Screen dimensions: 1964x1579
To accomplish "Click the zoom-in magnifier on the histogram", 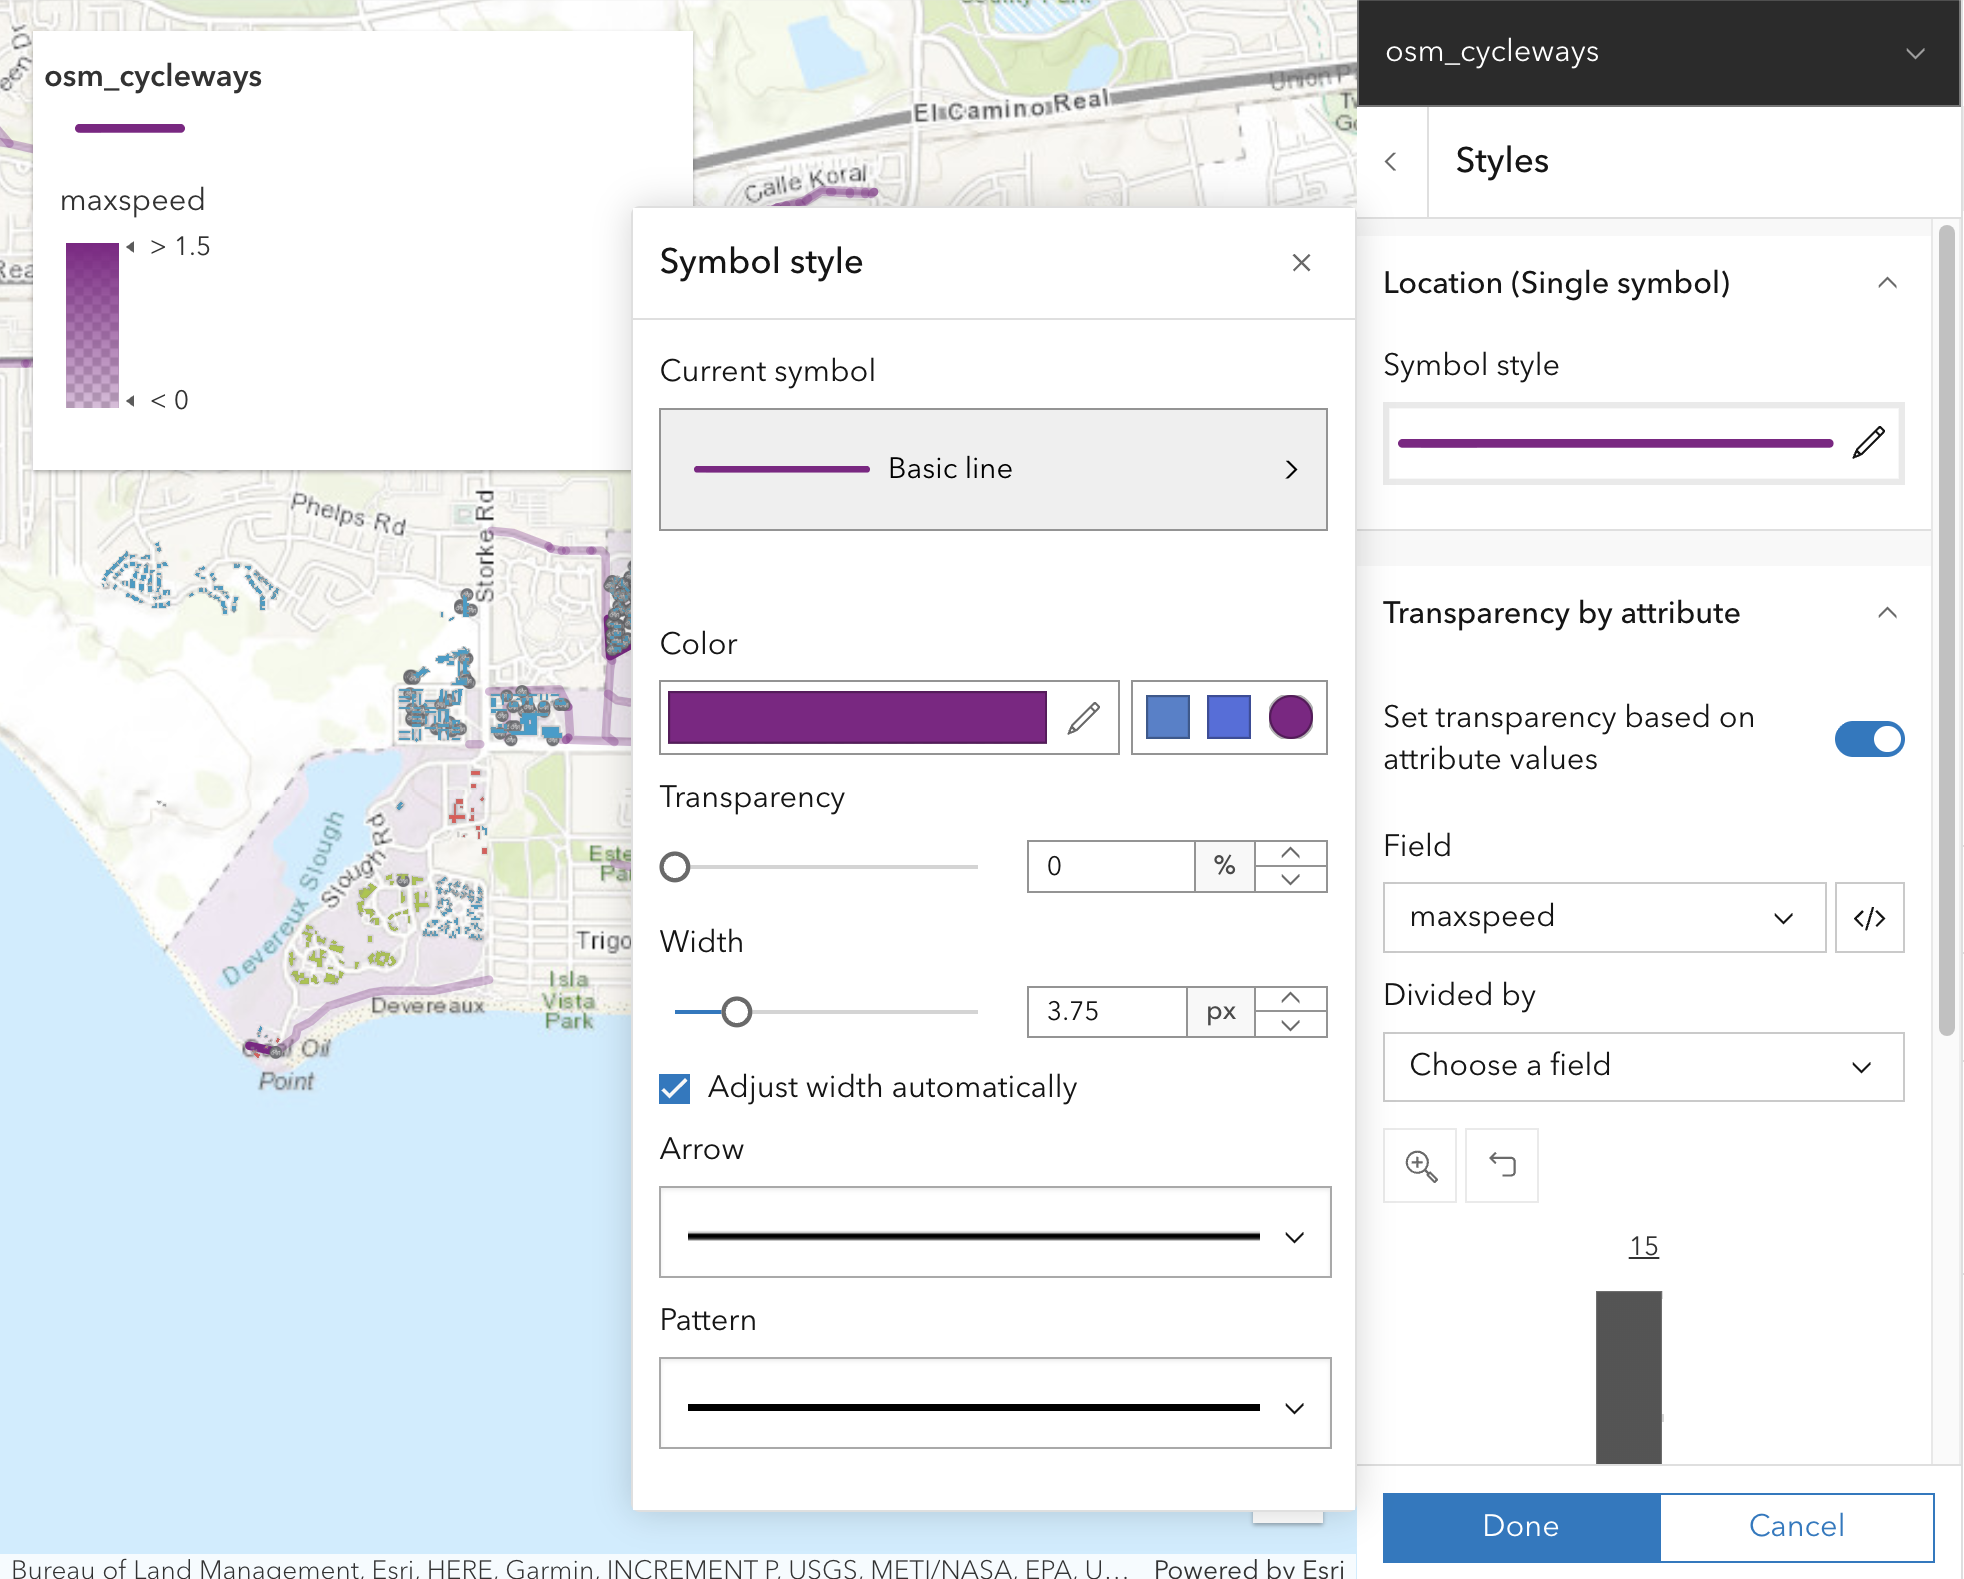I will tap(1420, 1165).
